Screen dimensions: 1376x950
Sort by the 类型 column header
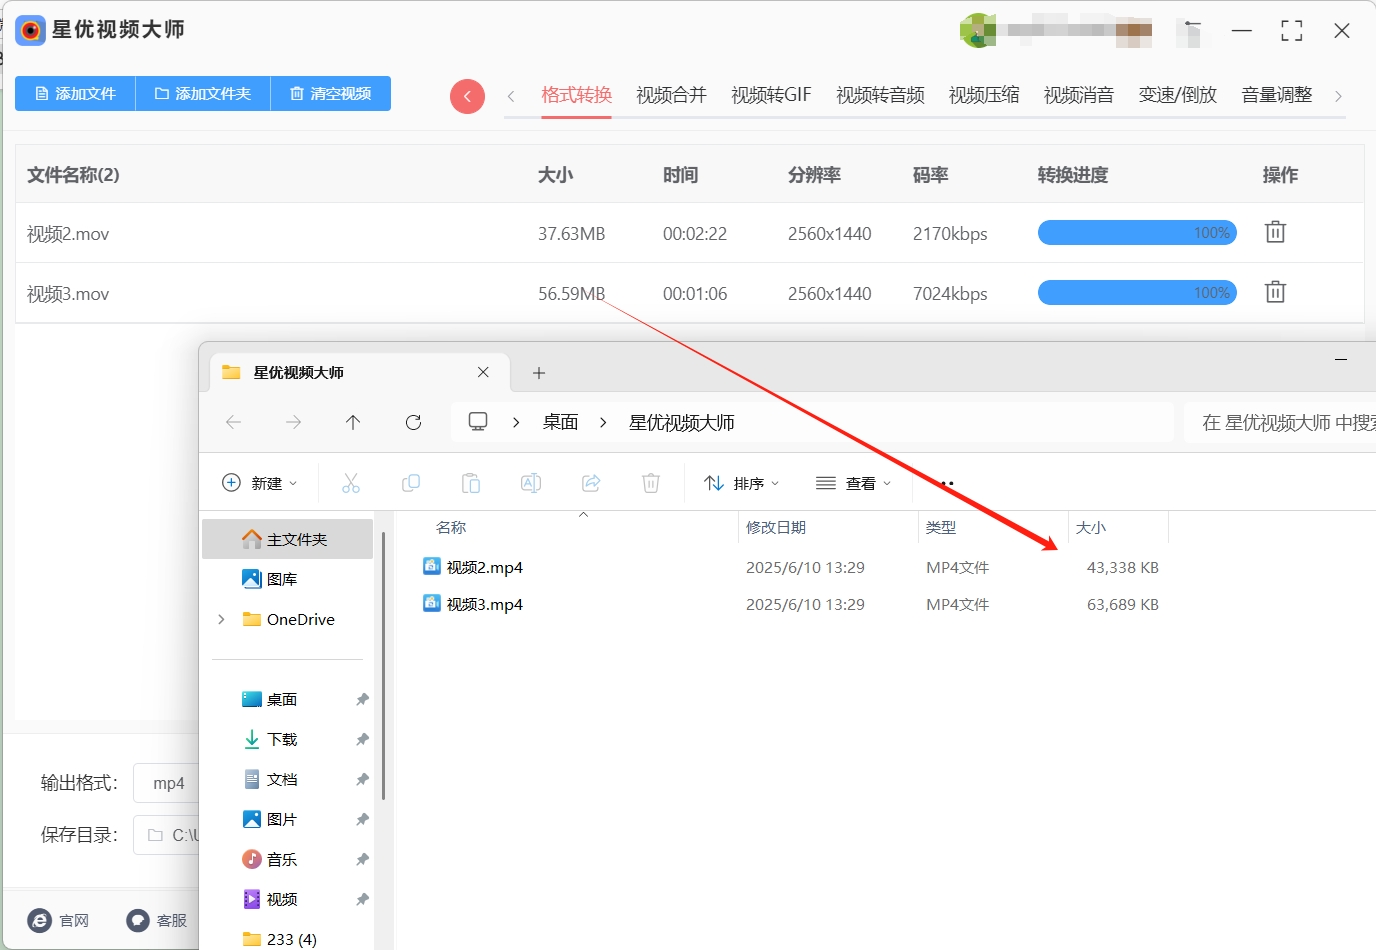point(941,527)
